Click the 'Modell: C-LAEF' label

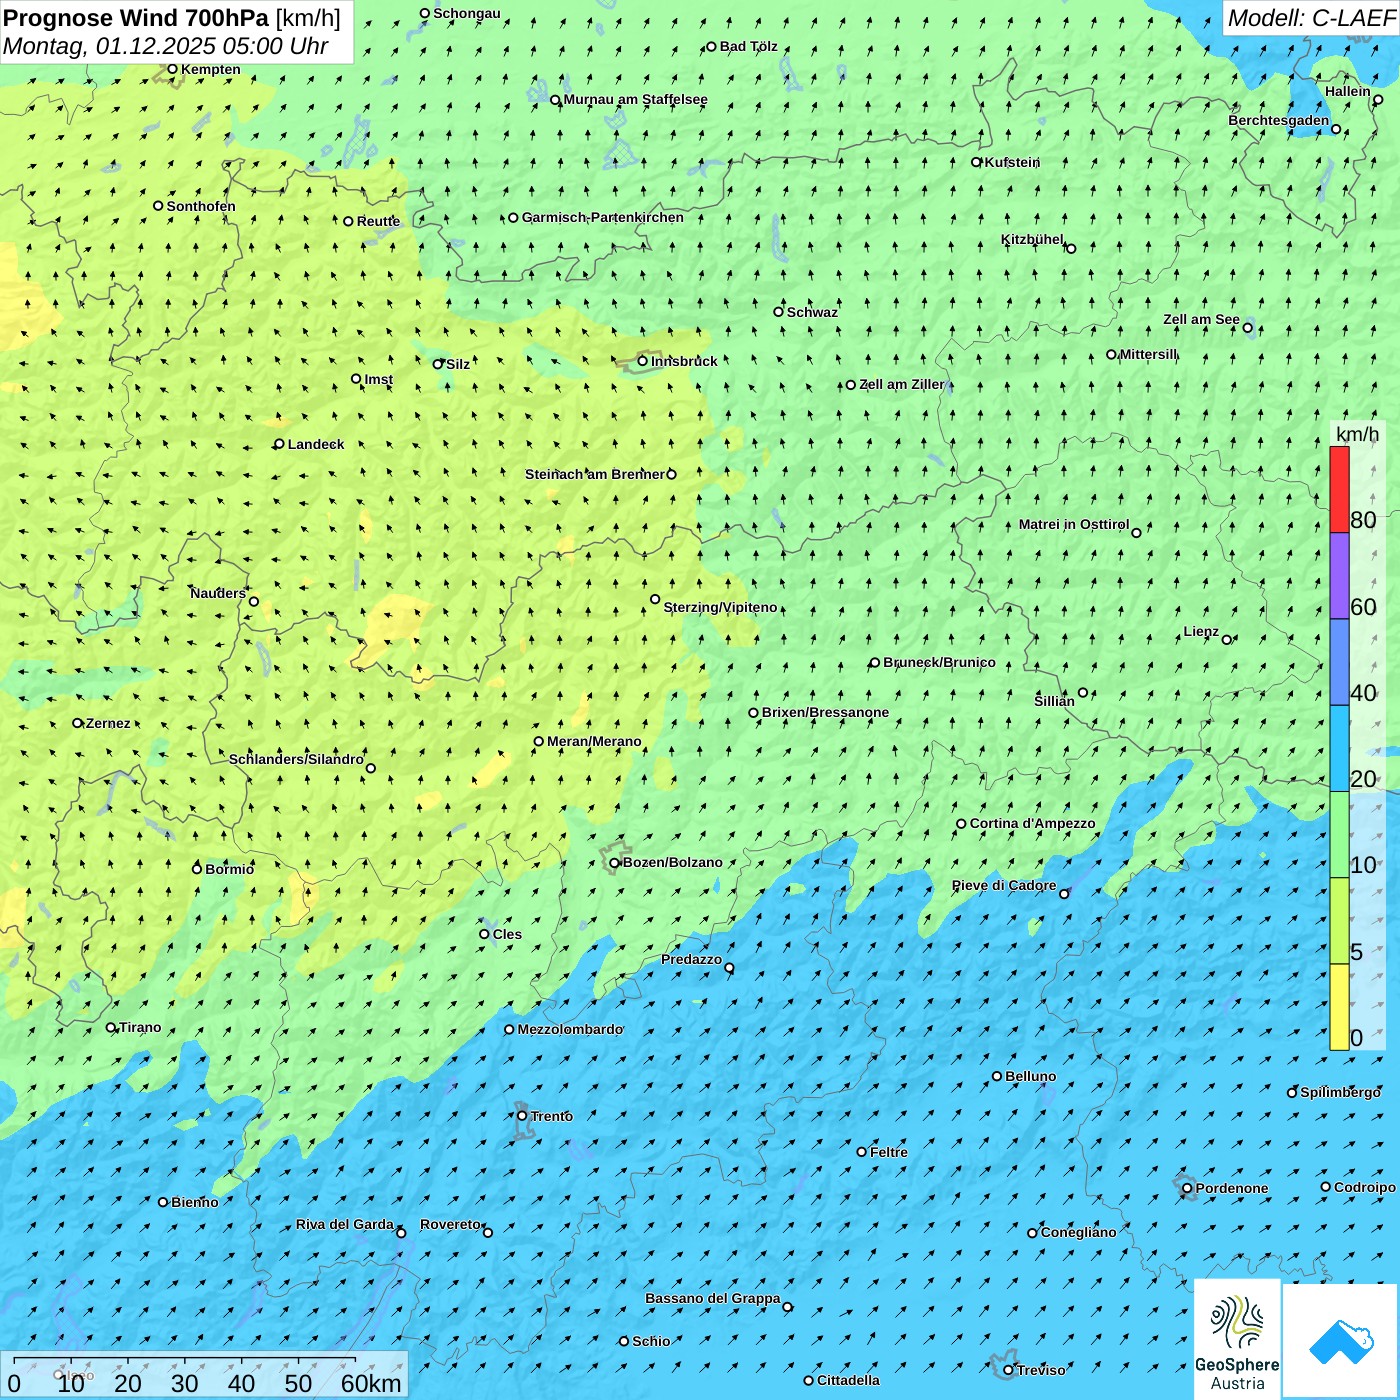[1310, 18]
